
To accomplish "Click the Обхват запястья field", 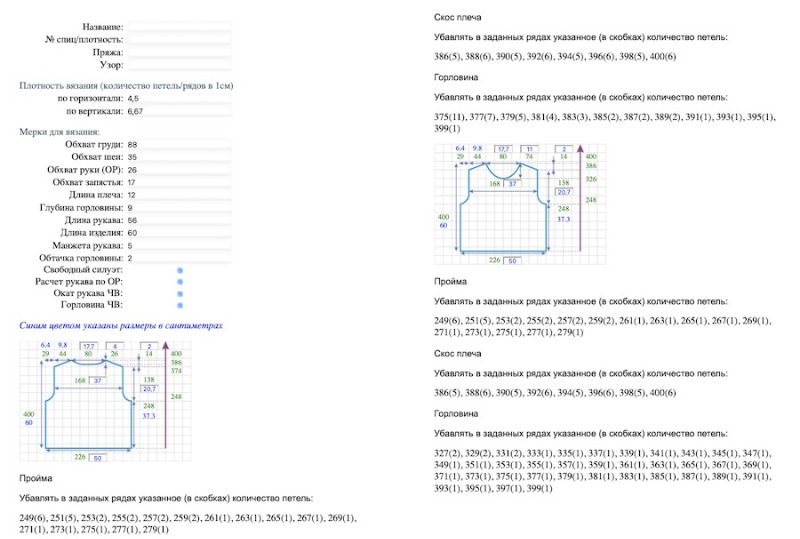I will click(179, 183).
